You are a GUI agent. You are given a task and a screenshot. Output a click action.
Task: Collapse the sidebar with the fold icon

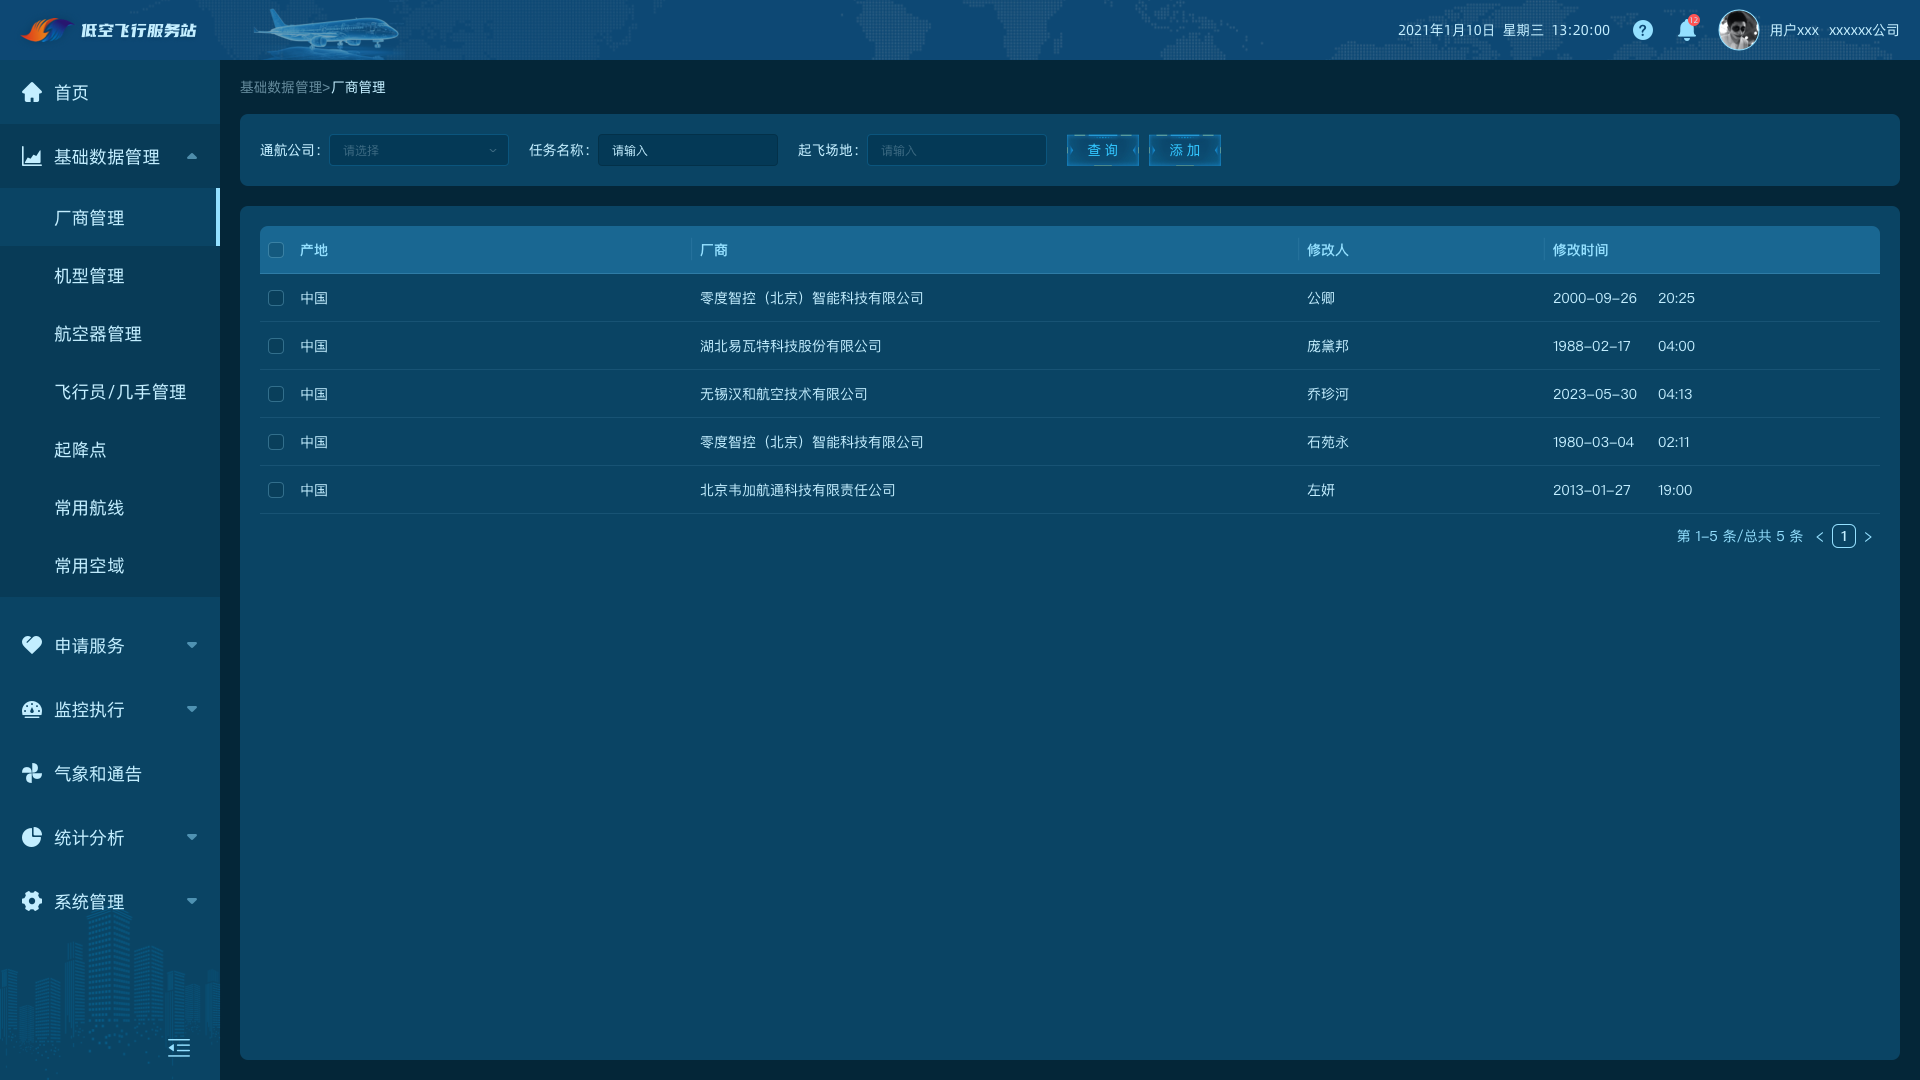click(179, 1047)
